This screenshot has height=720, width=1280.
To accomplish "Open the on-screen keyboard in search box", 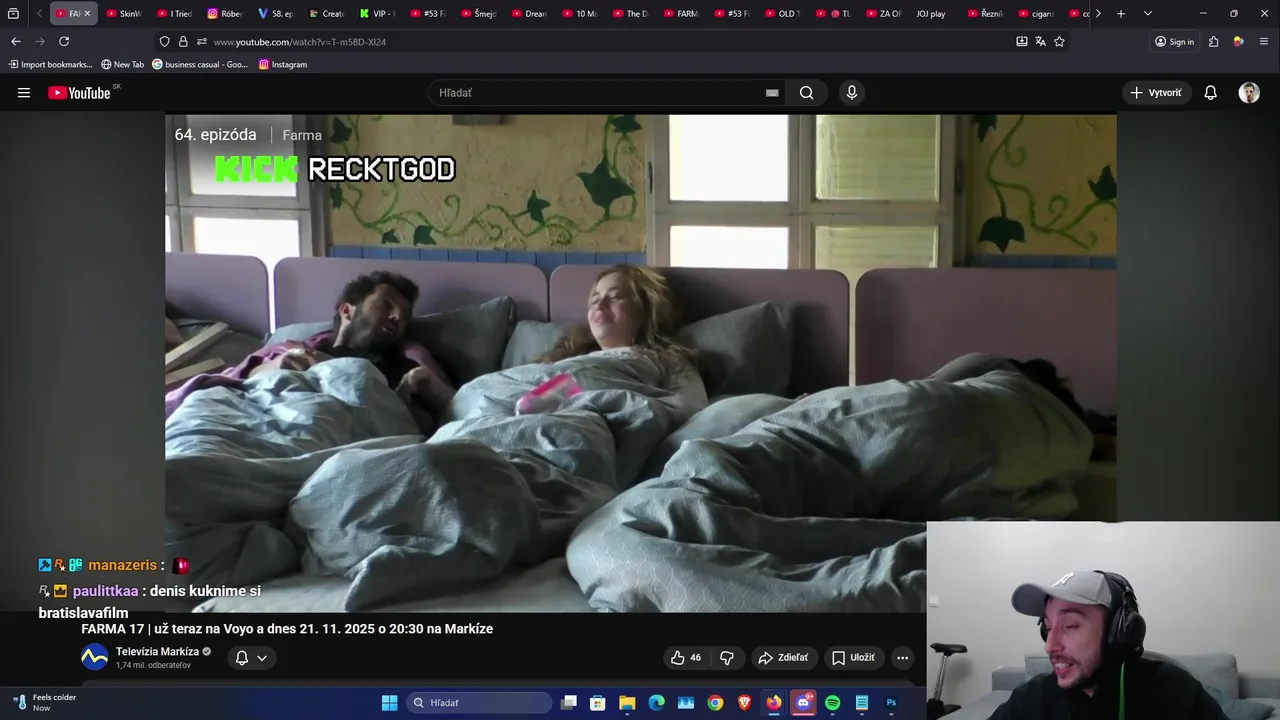I will coord(772,93).
